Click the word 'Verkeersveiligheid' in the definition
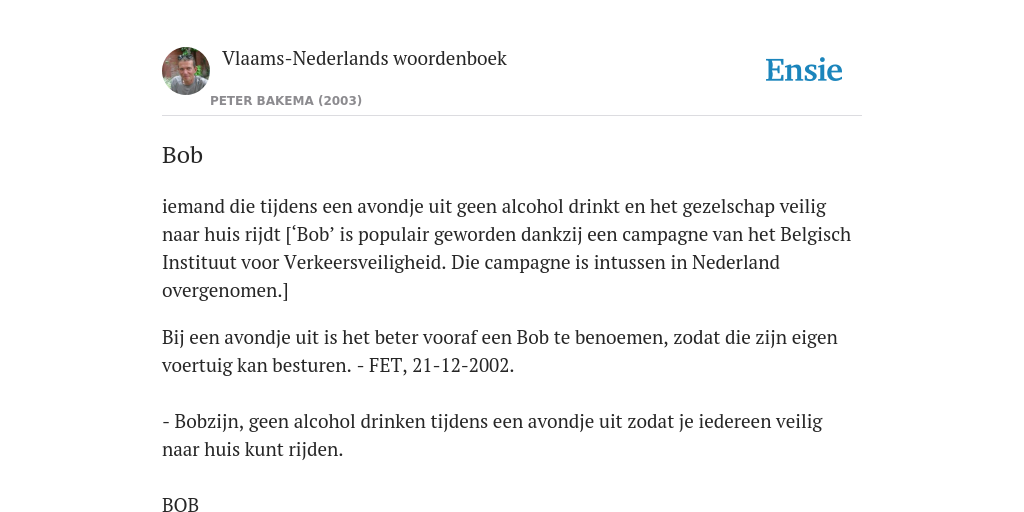The image size is (1024, 512). [x=364, y=263]
